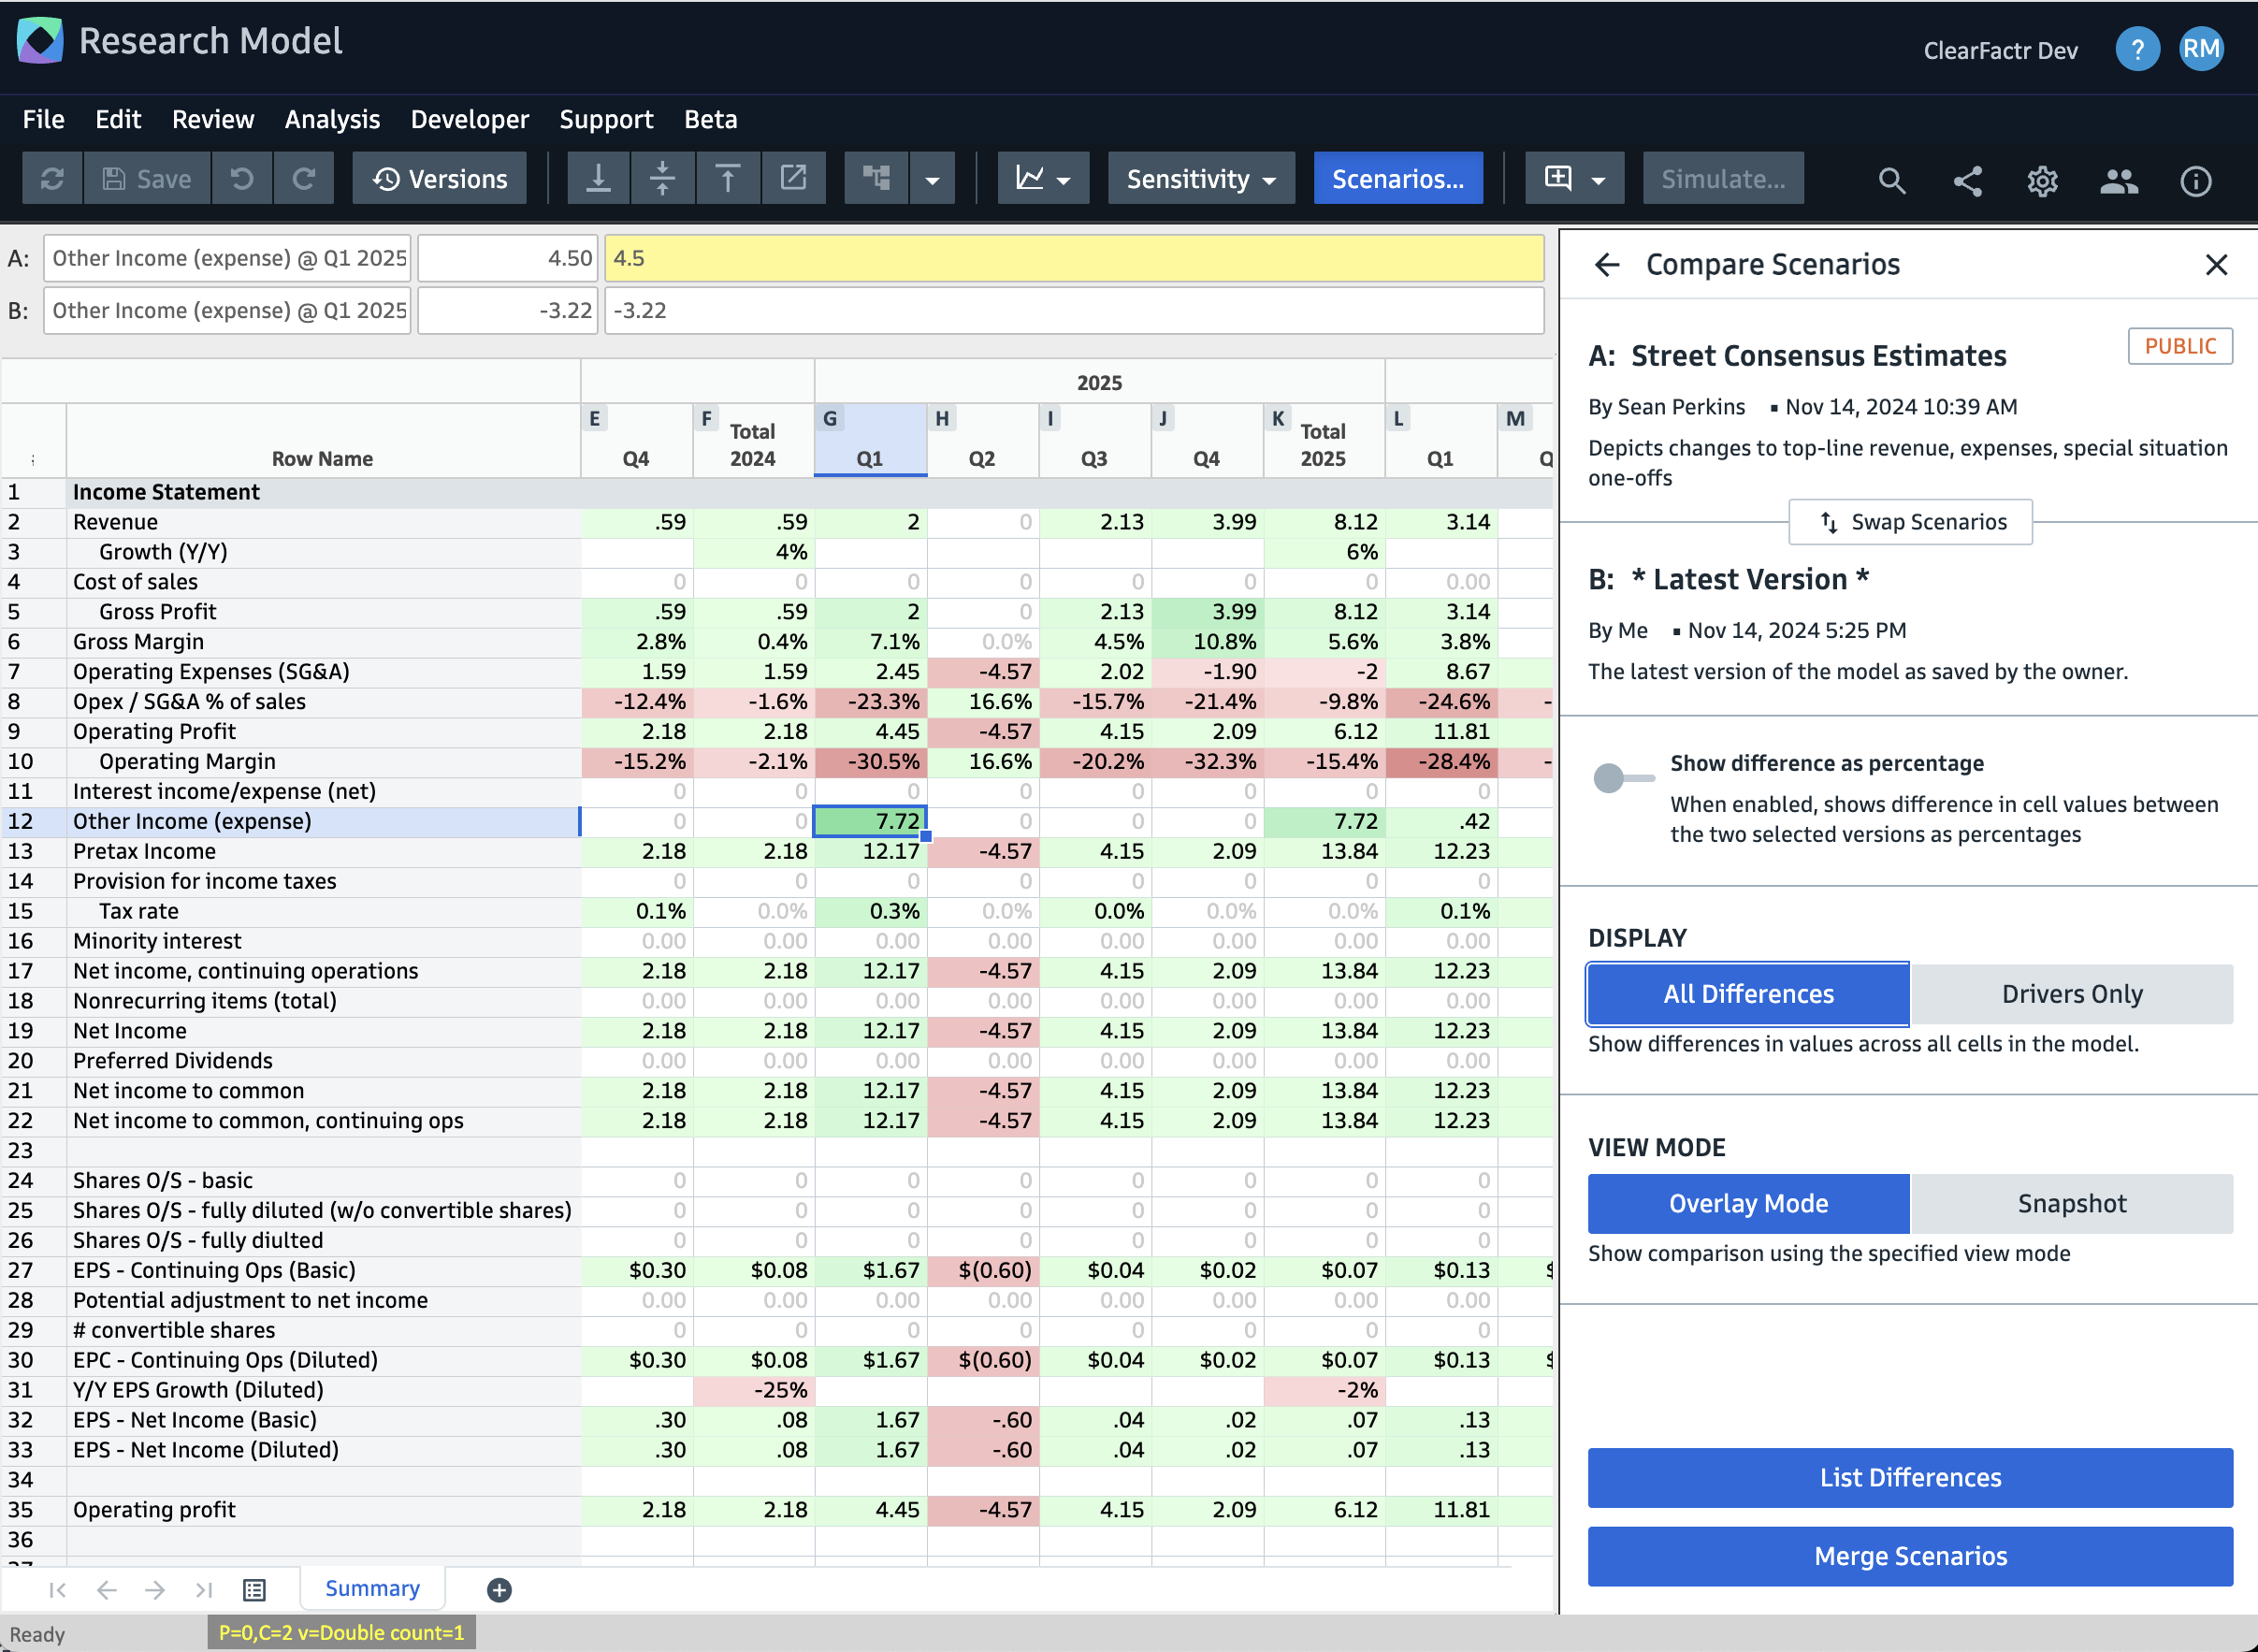2258x1652 pixels.
Task: Close the Compare Scenarios panel
Action: 2216,265
